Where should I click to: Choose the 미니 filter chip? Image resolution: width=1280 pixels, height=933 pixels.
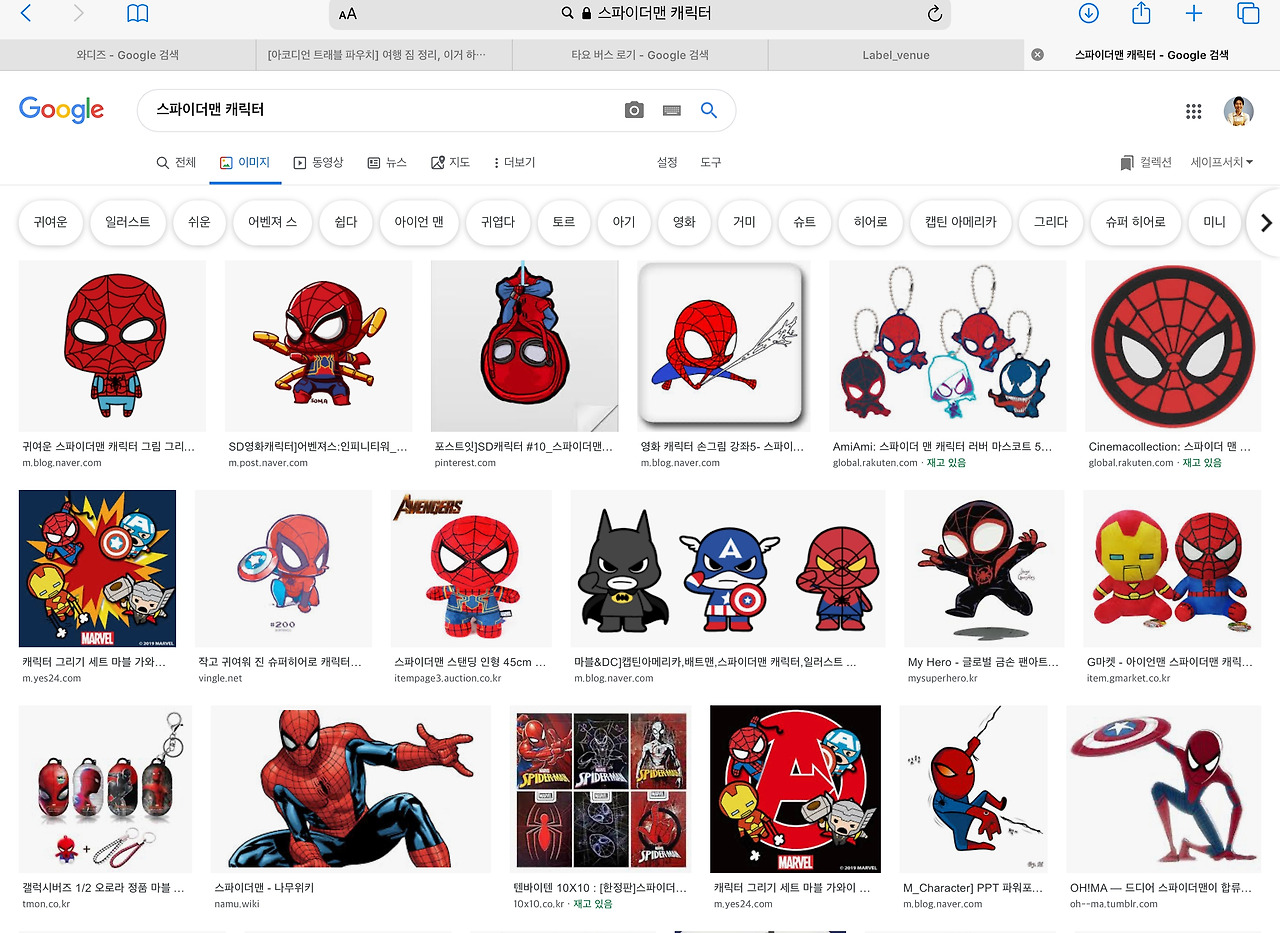1215,222
